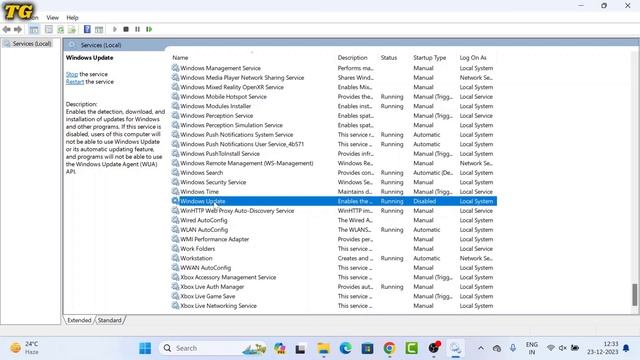Select Xbox Live Game Save row

(x=334, y=297)
